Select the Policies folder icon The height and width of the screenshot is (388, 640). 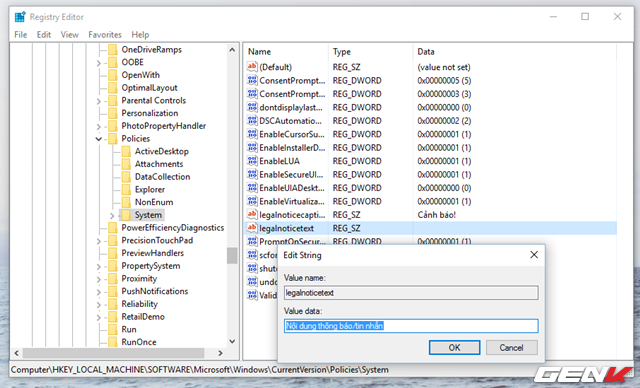pos(113,139)
